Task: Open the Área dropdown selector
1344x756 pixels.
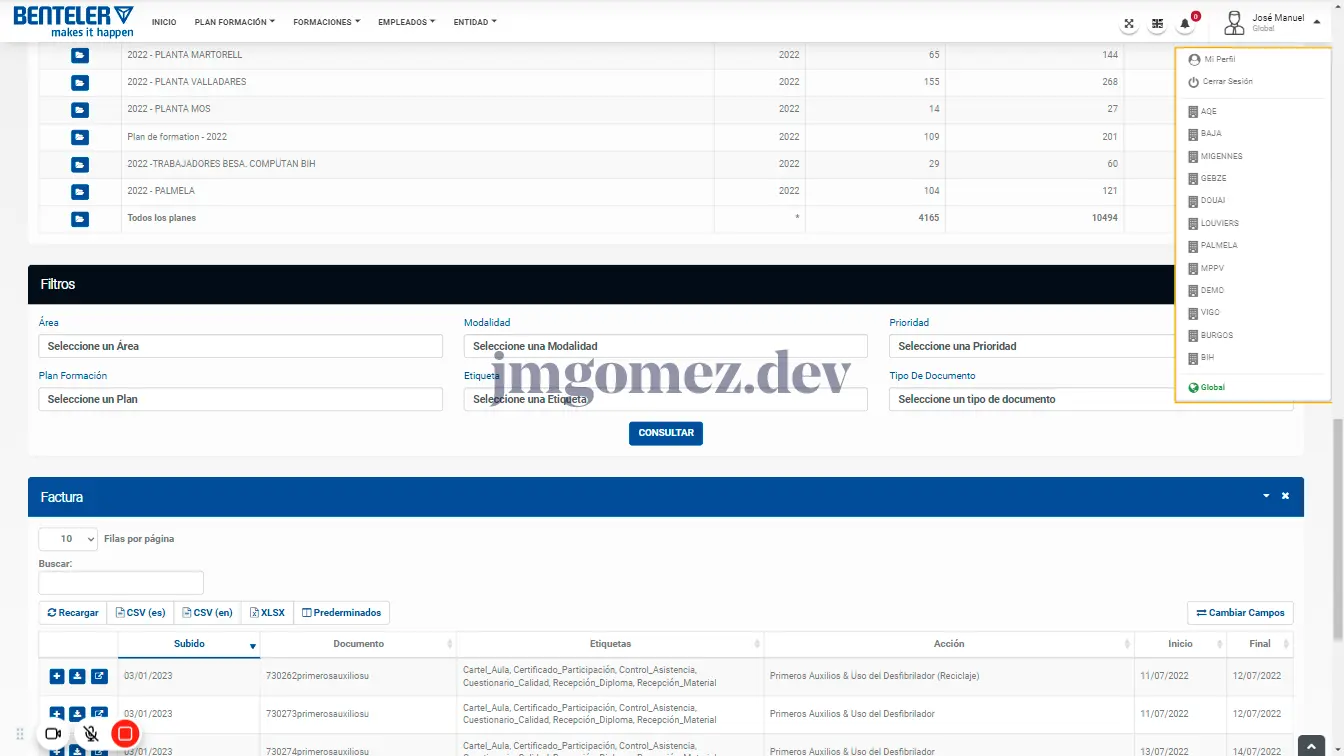Action: point(240,346)
